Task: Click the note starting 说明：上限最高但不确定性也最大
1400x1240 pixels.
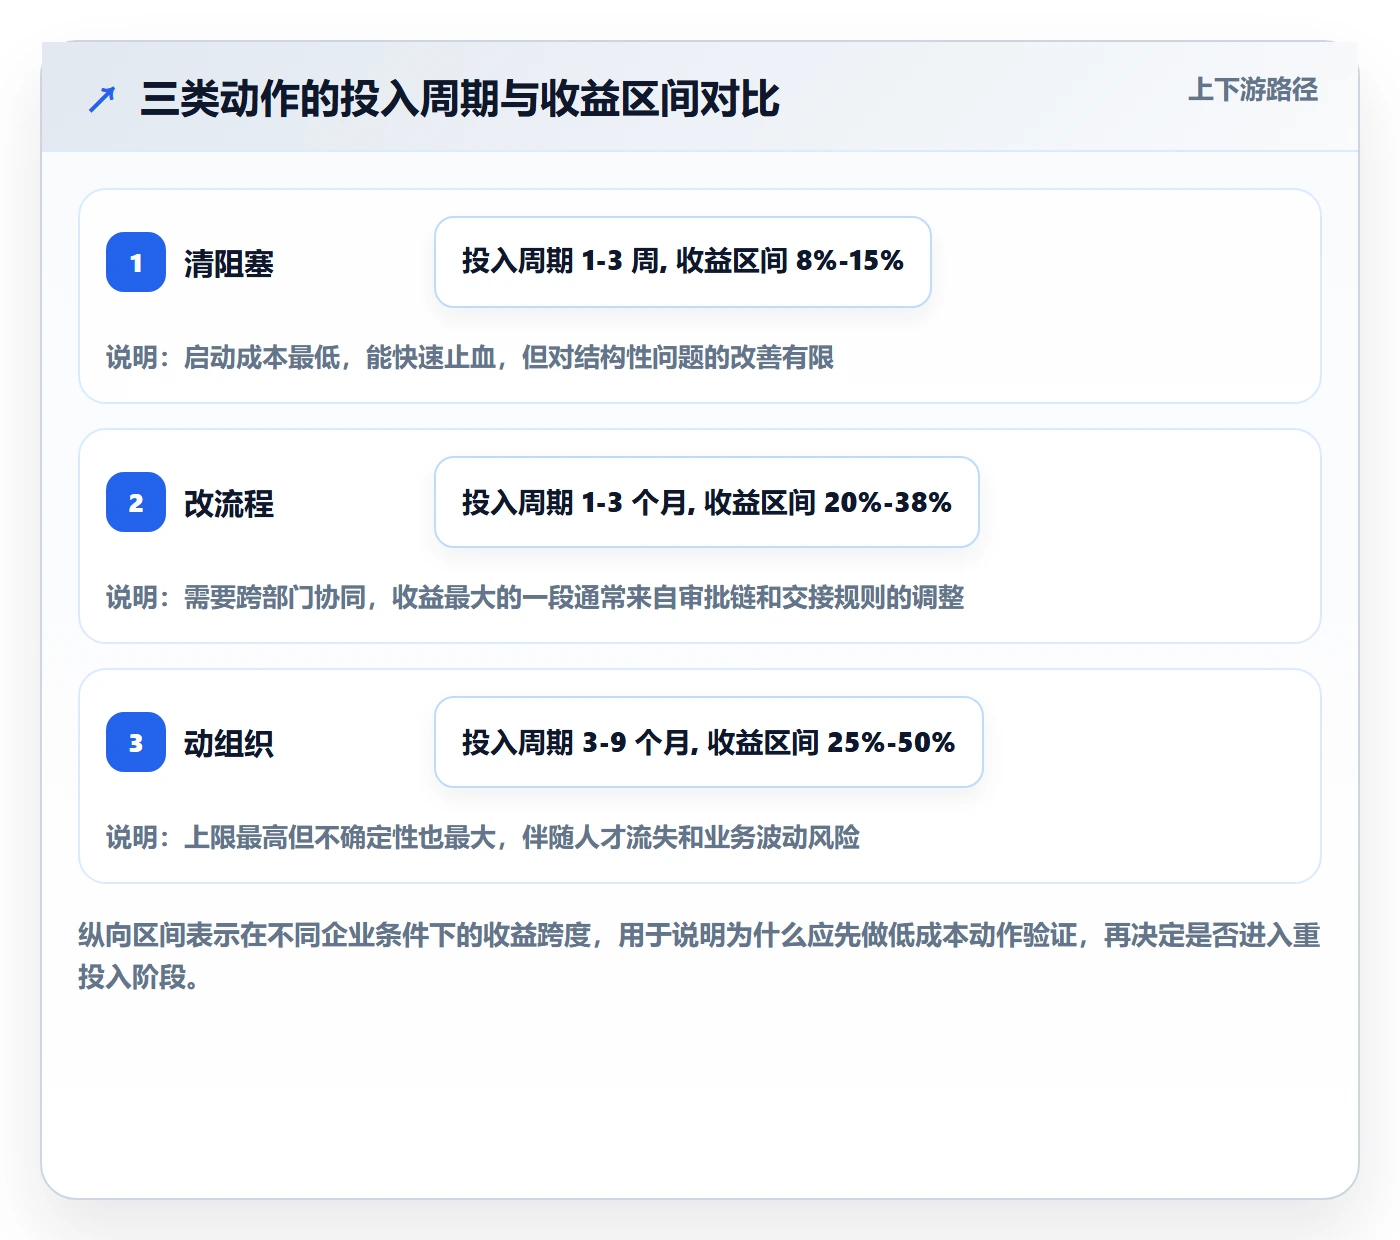Action: tap(483, 837)
